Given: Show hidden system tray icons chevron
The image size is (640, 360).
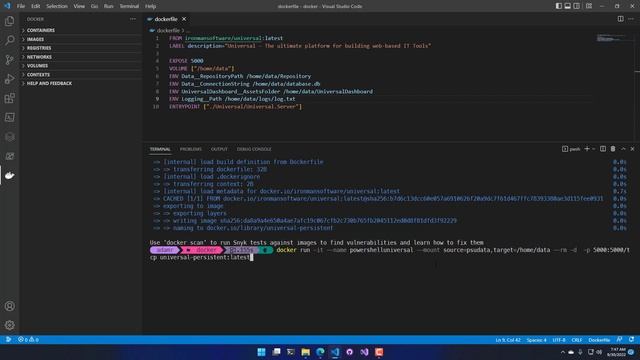Looking at the screenshot, I should [x=562, y=352].
